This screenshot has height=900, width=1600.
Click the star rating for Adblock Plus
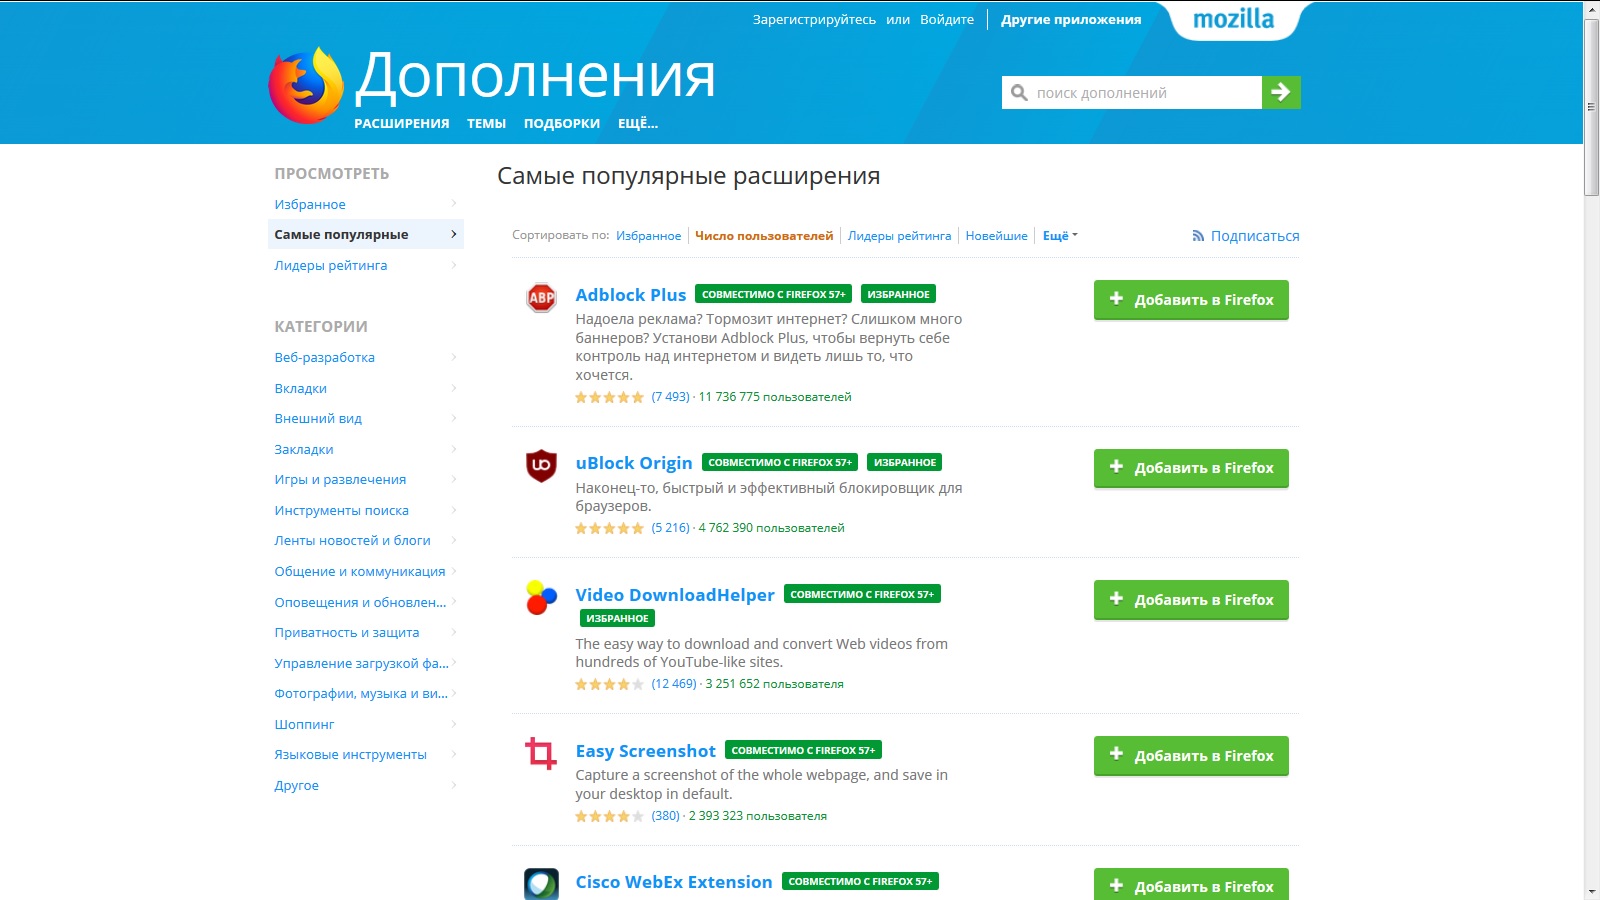(609, 397)
